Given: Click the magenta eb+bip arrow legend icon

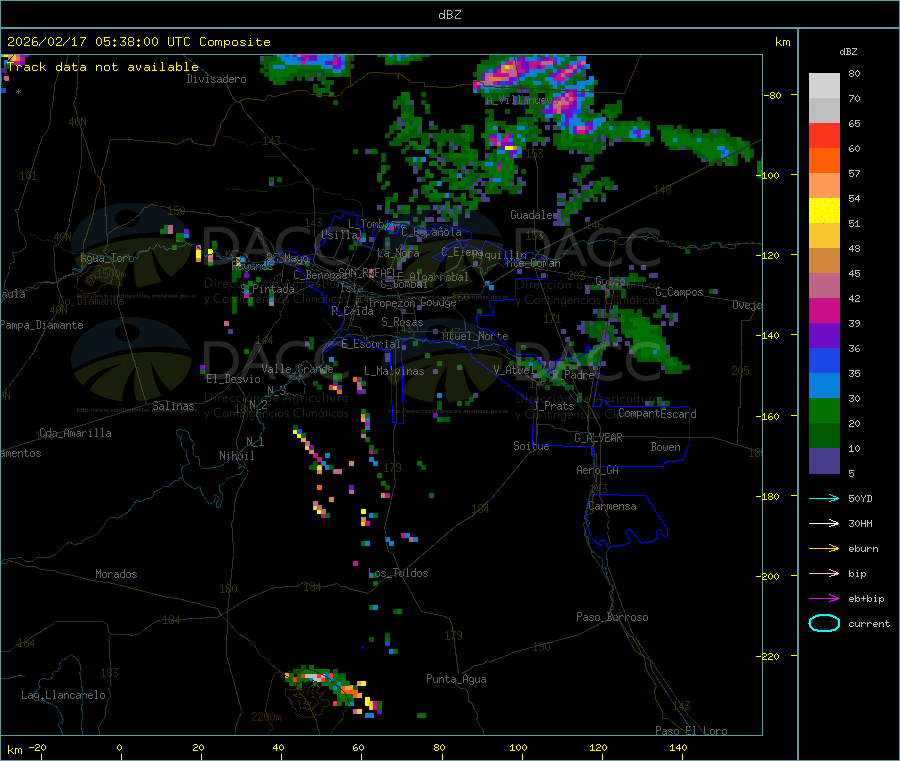Looking at the screenshot, I should (824, 599).
